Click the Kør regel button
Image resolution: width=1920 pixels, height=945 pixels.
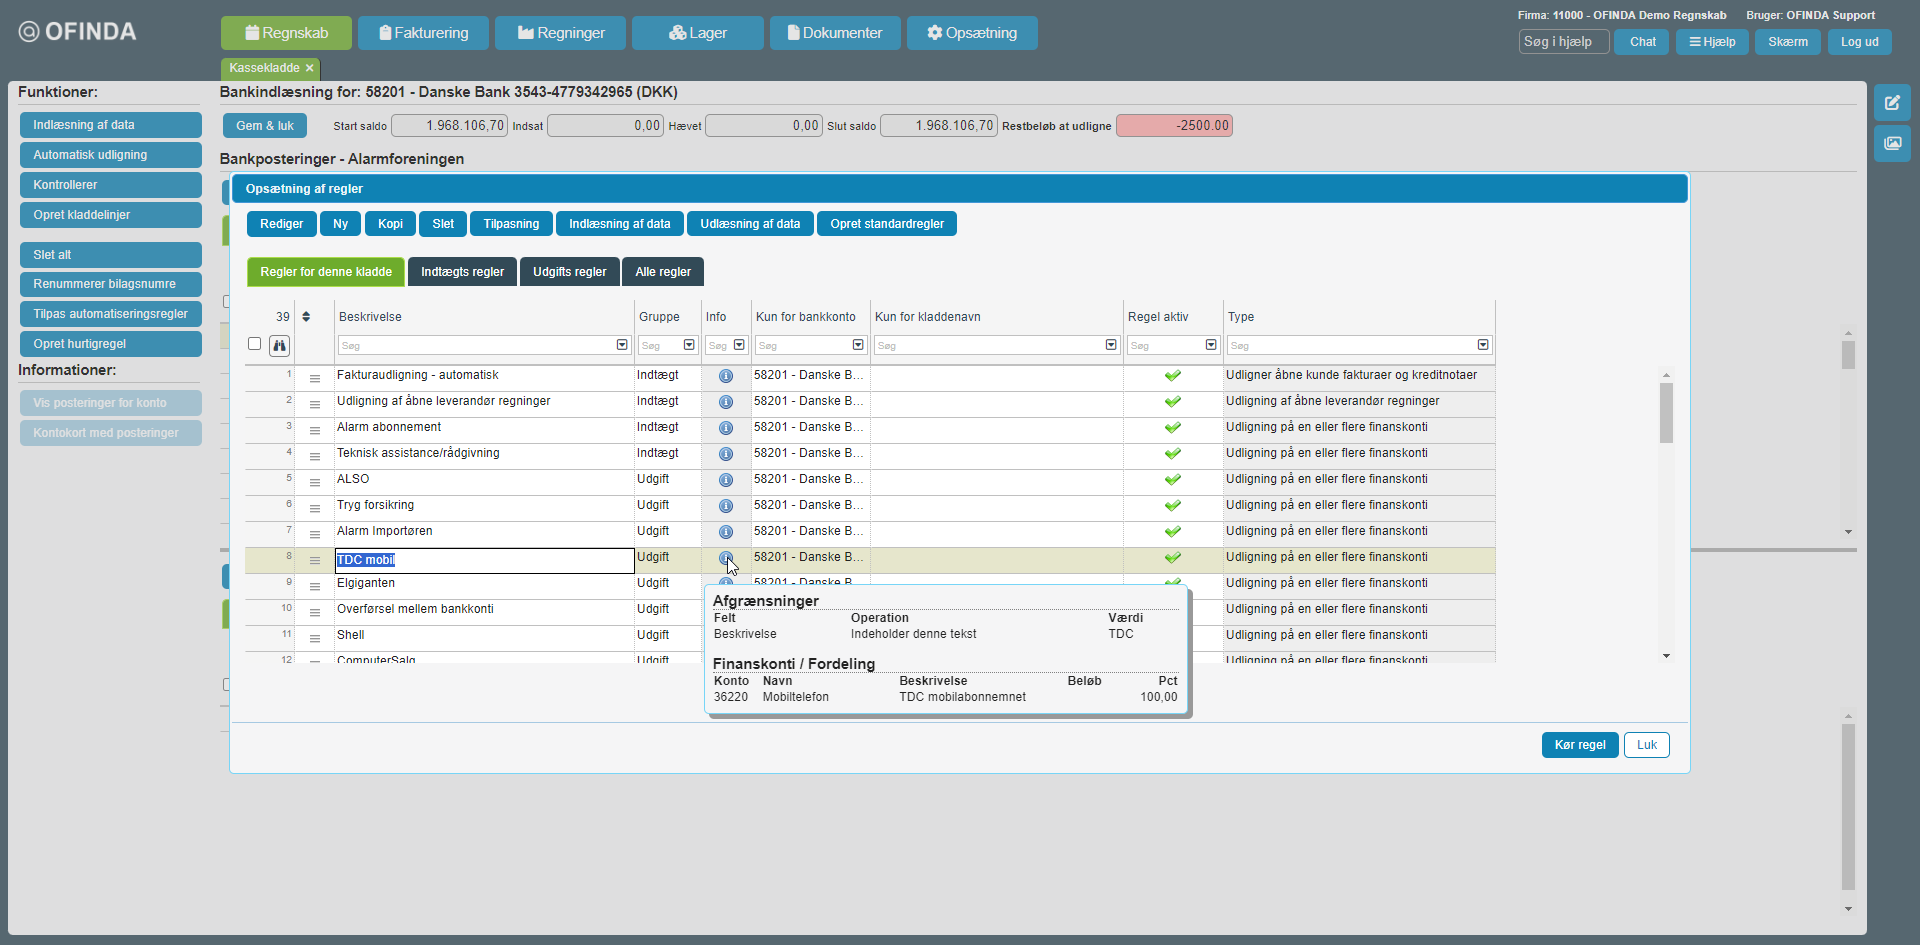pos(1579,745)
